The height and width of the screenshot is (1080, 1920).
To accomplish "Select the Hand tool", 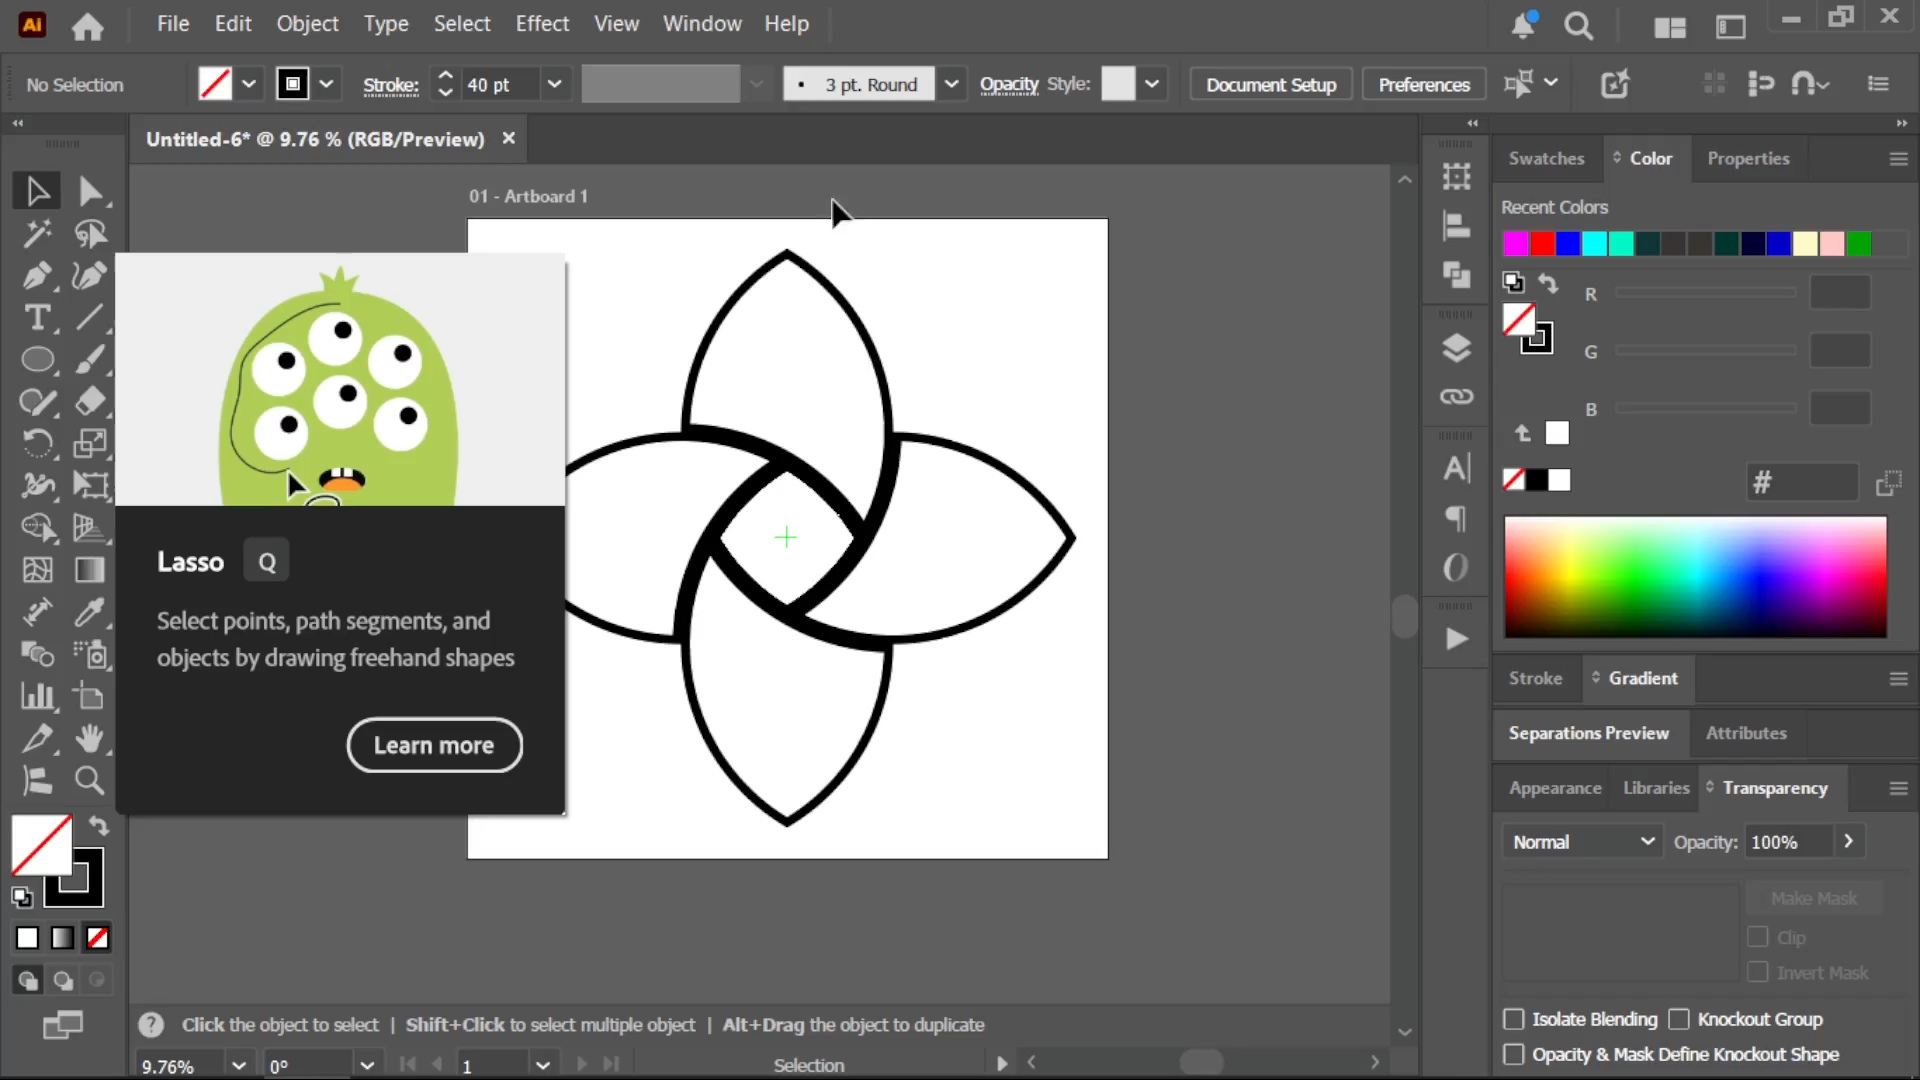I will pos(90,738).
